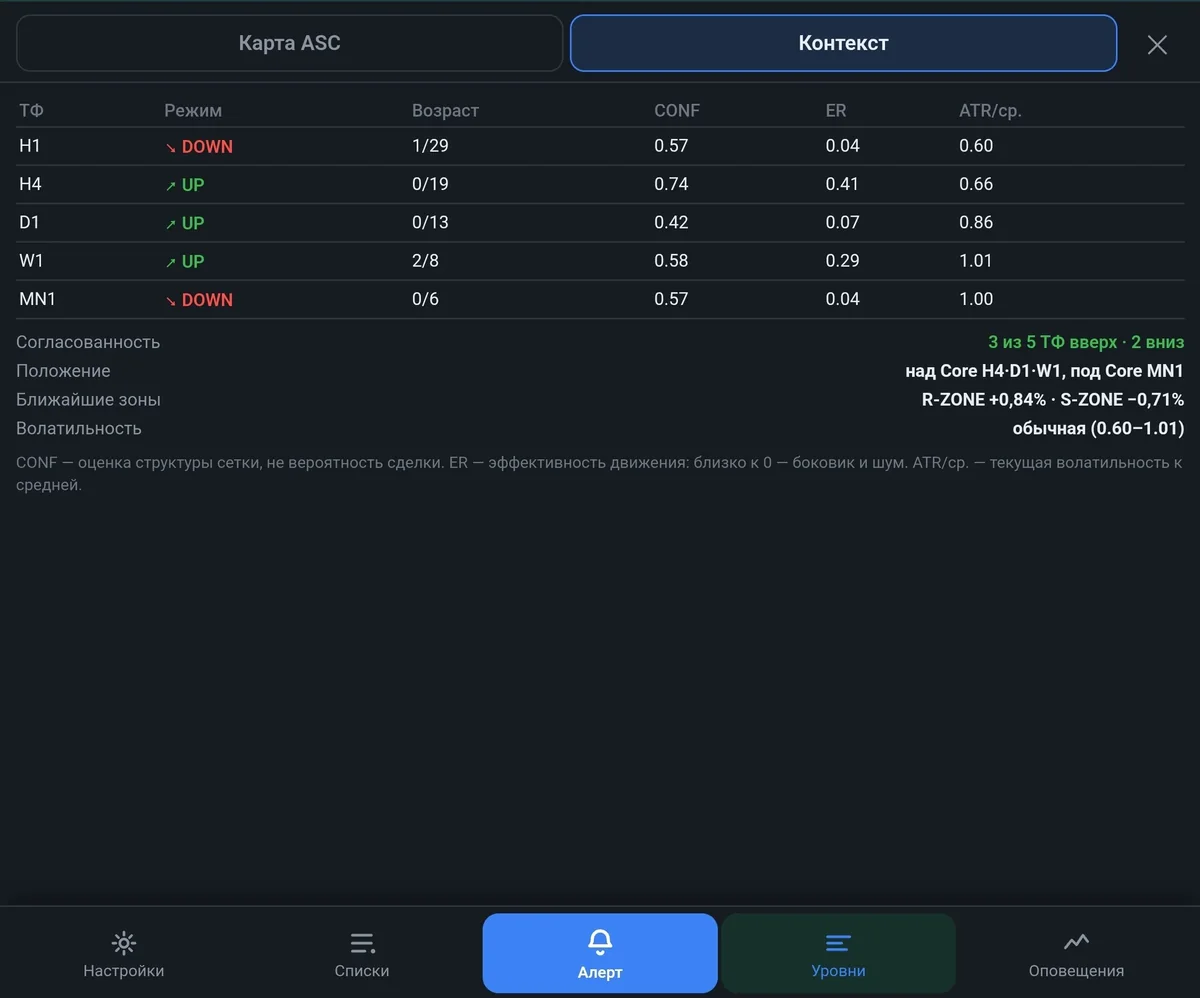Open the Оповещения notifications section

(x=1076, y=955)
